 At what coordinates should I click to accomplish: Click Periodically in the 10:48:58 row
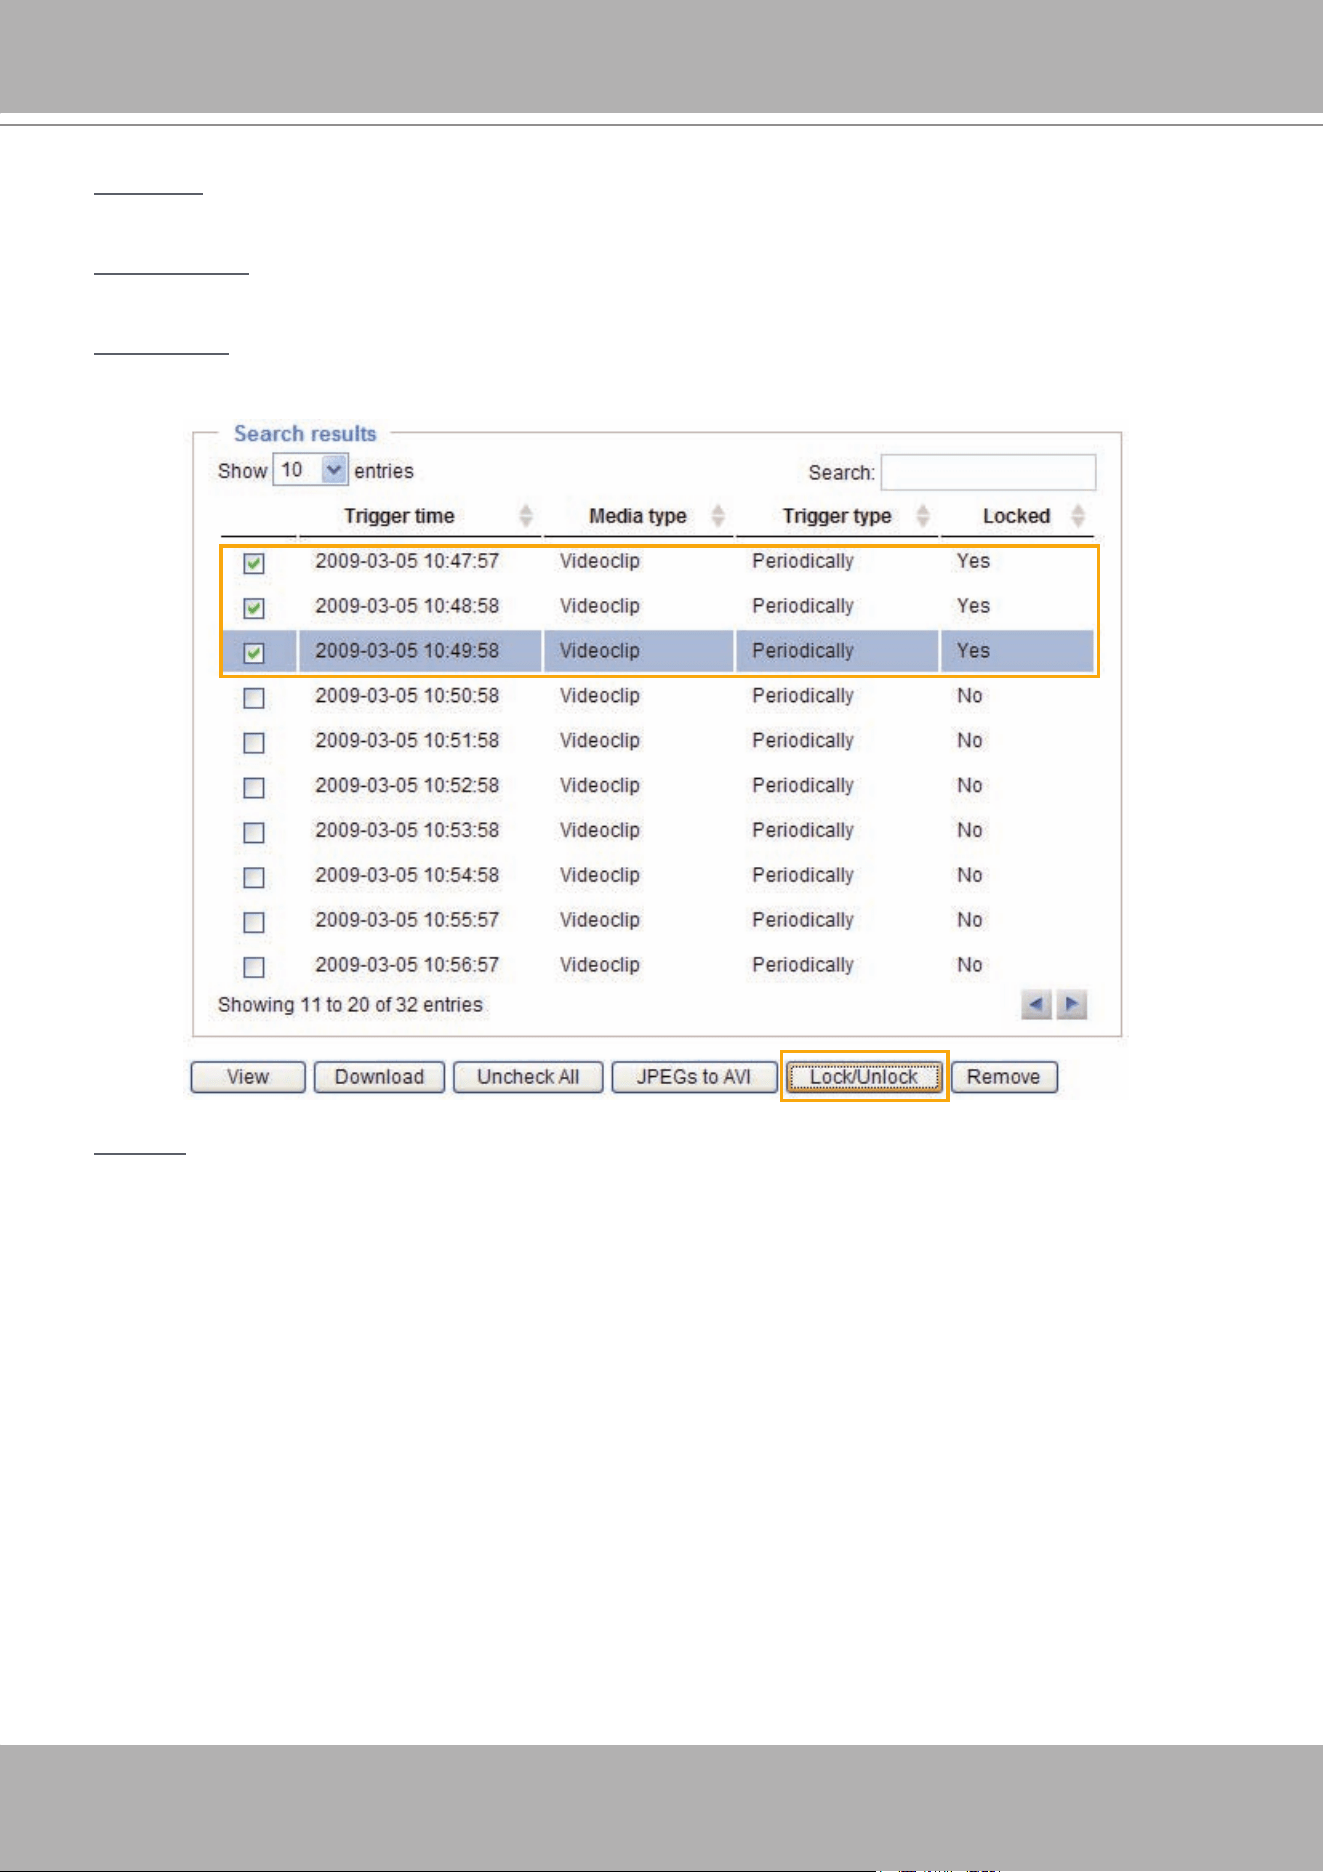click(803, 606)
